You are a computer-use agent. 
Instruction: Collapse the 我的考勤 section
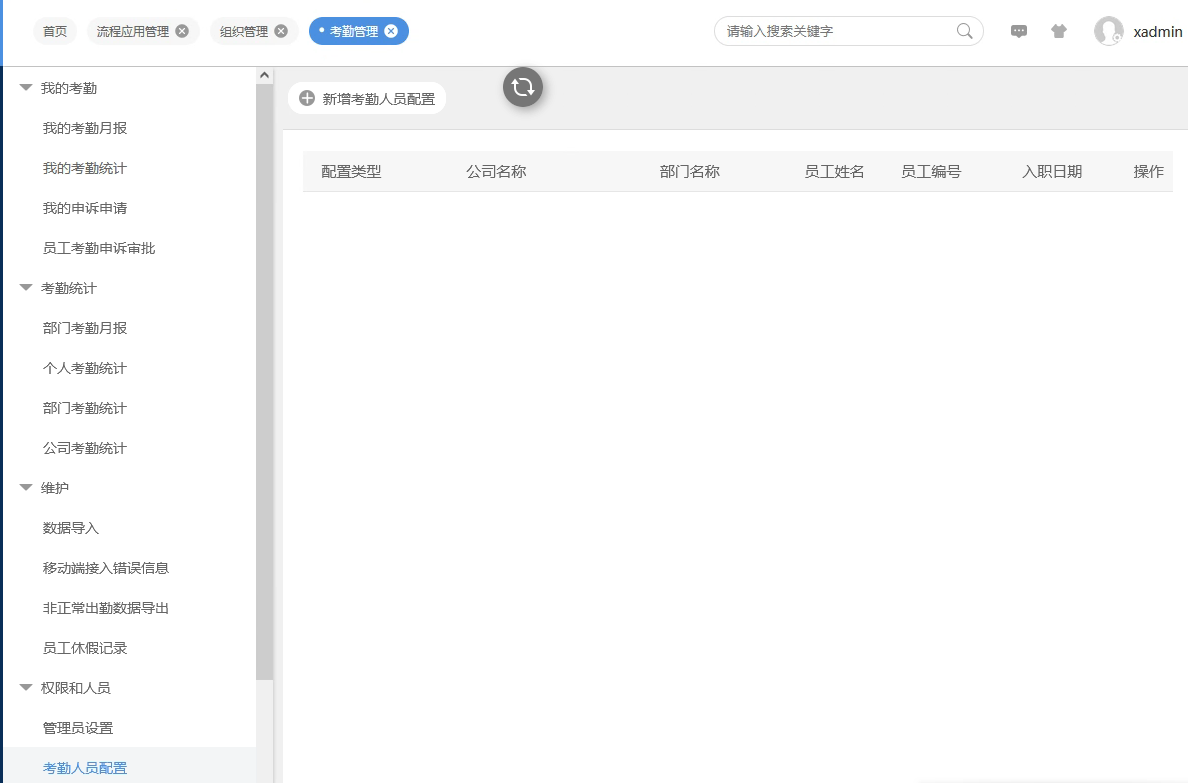pos(26,88)
